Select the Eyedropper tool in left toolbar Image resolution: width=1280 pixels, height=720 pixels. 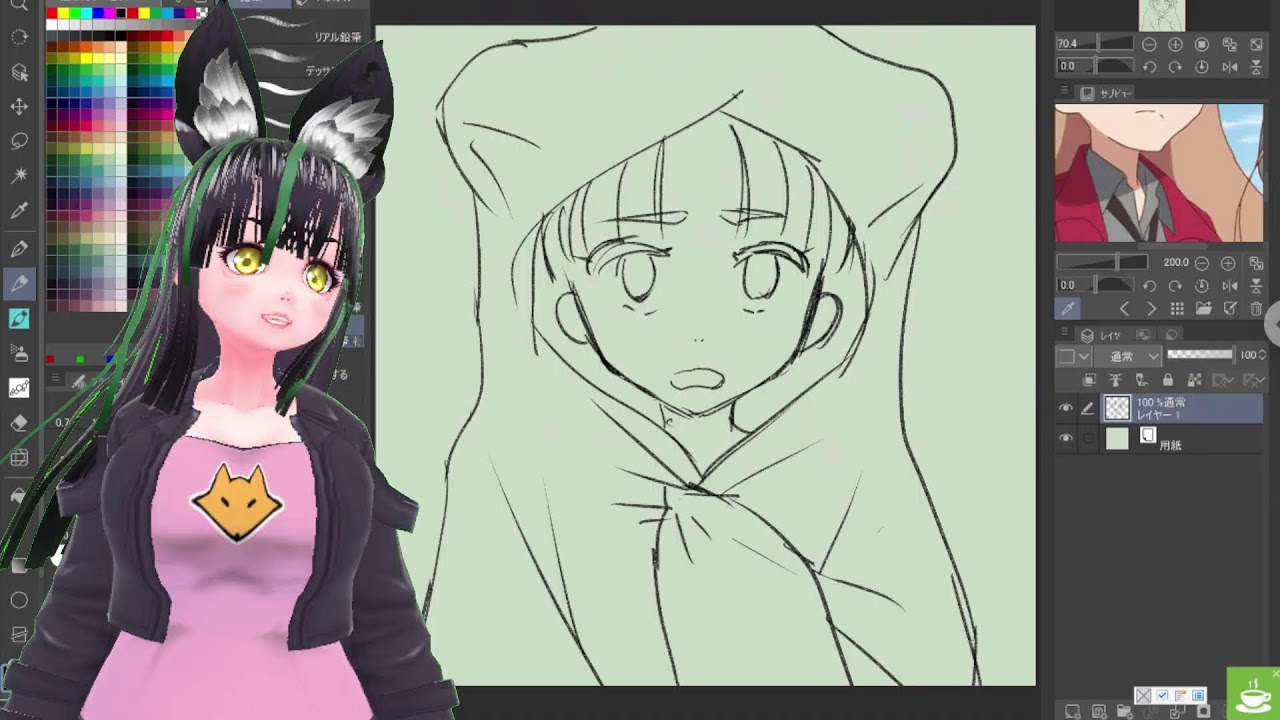point(18,211)
